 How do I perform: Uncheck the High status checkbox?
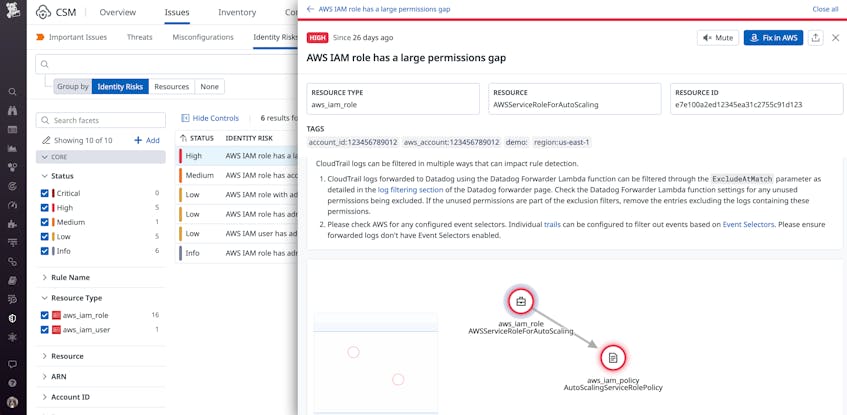point(45,208)
